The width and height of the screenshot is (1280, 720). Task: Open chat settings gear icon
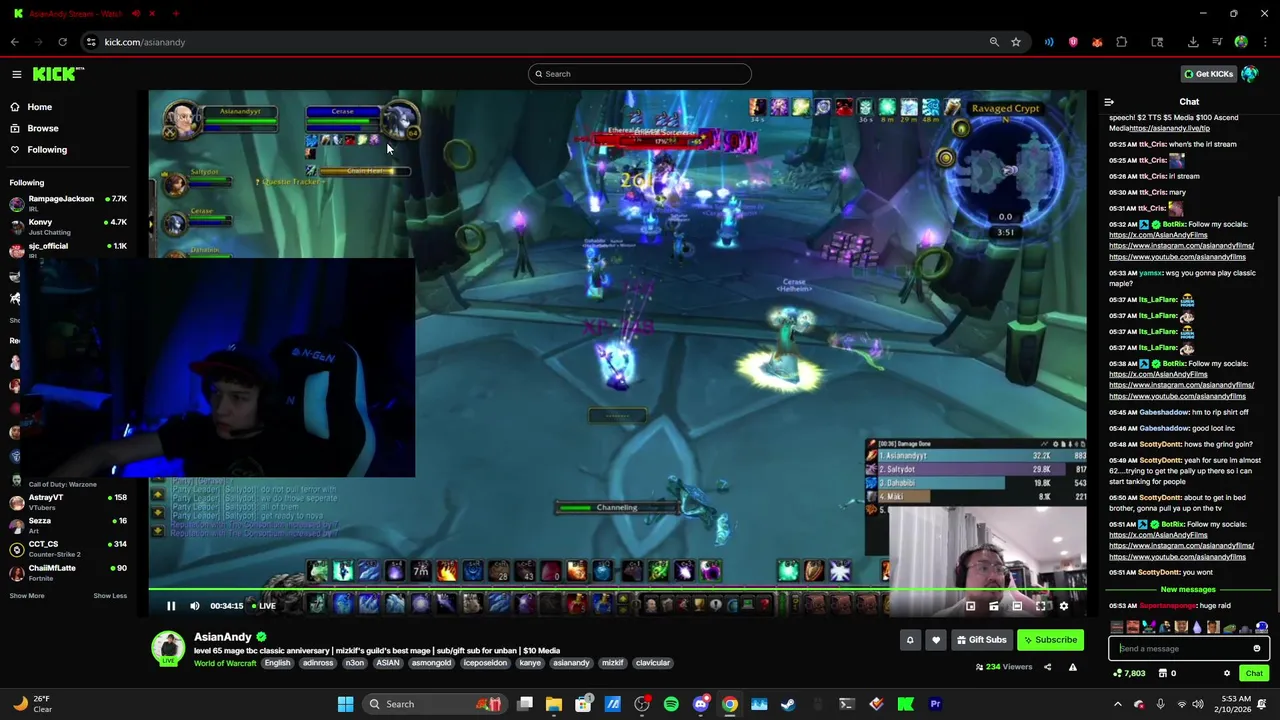pos(1227,674)
